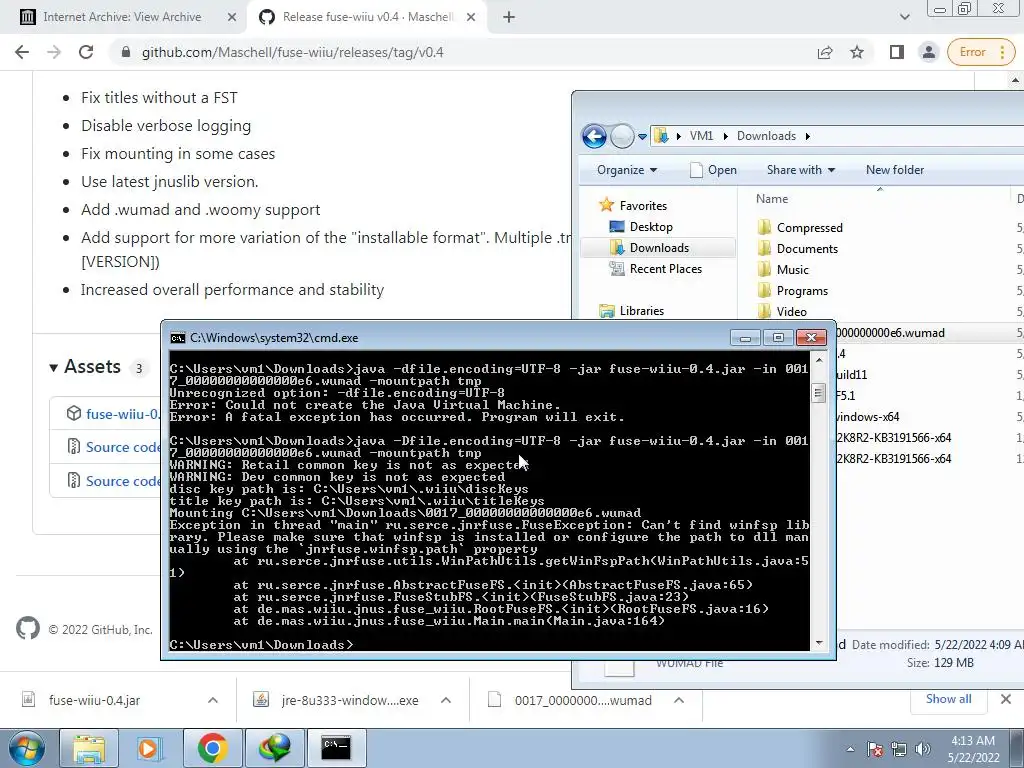The height and width of the screenshot is (768, 1024).
Task: Click the cmd taskbar icon
Action: [x=336, y=748]
